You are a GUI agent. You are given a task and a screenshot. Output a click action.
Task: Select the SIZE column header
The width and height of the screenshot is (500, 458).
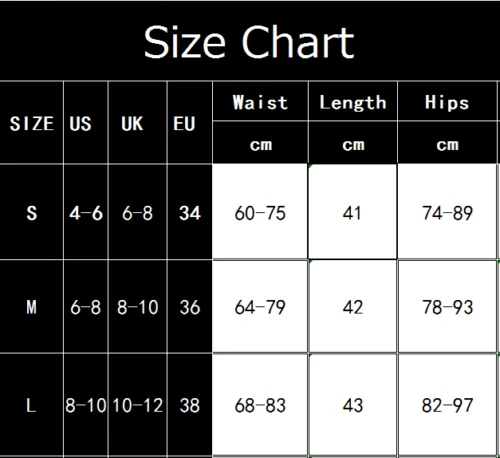[x=32, y=124]
